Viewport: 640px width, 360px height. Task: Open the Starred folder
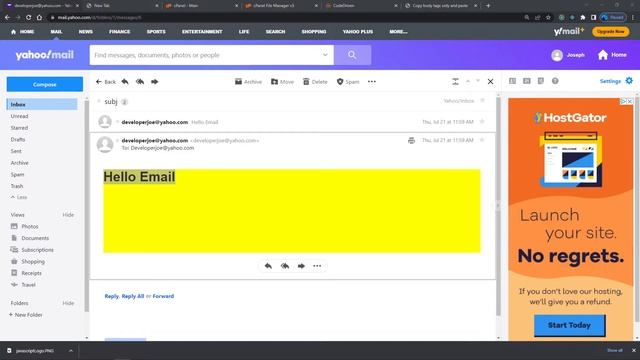click(19, 128)
